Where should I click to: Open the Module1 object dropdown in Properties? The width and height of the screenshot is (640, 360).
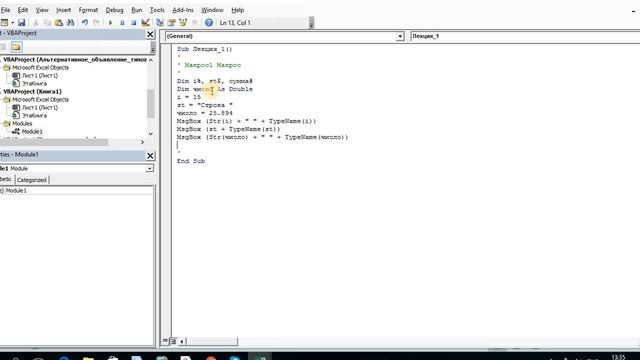point(150,169)
